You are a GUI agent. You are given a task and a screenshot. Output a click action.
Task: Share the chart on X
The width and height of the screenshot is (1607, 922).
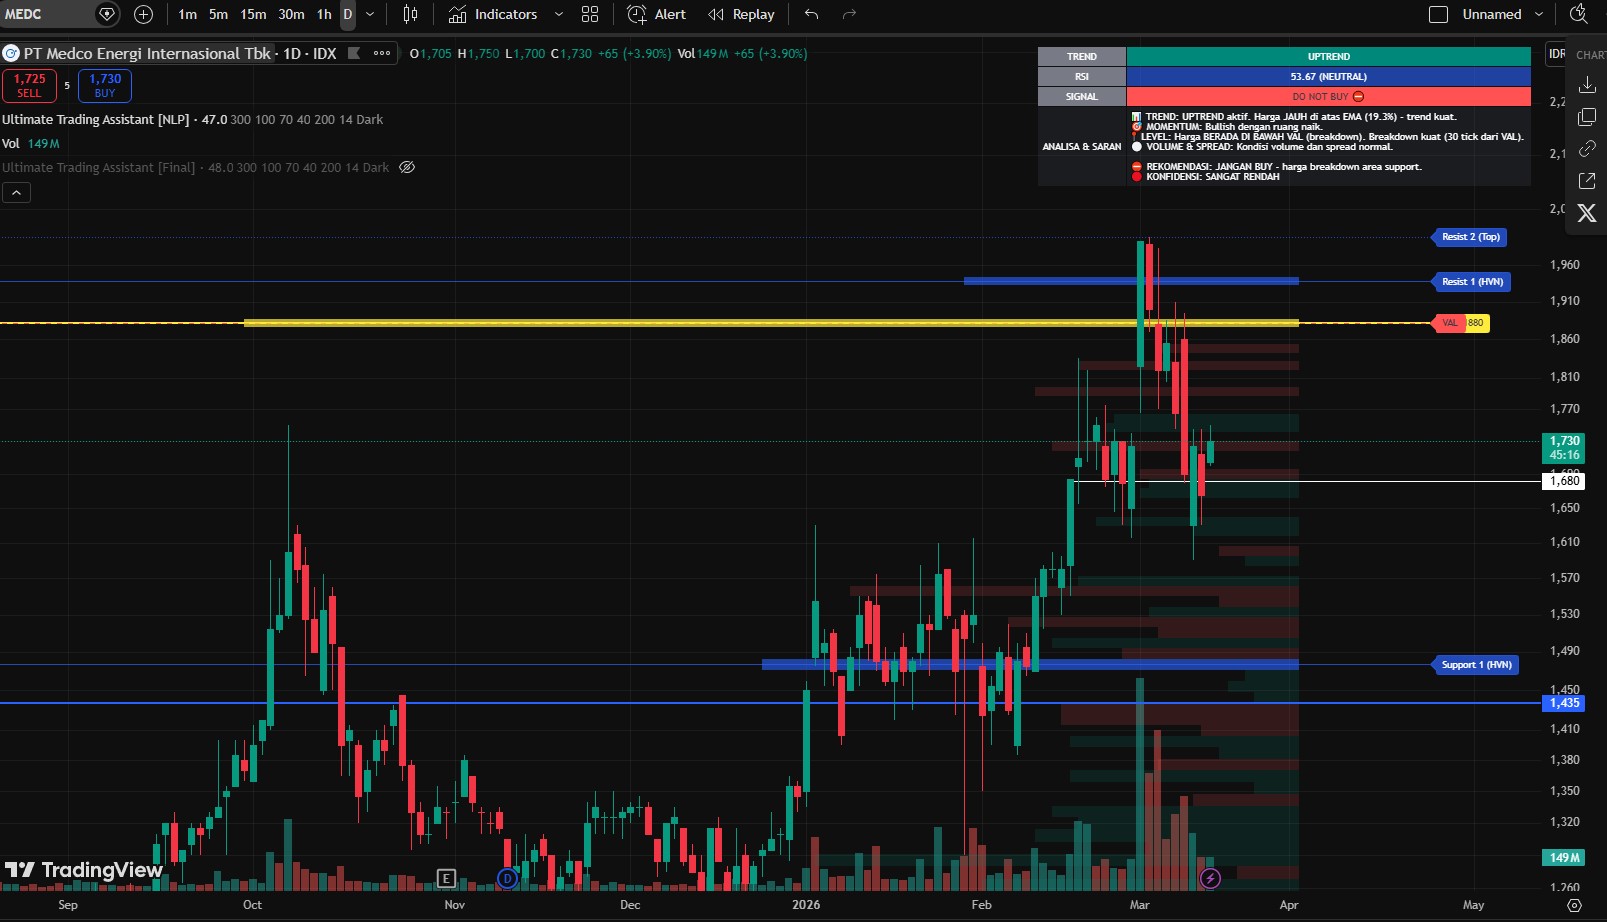pyautogui.click(x=1587, y=213)
